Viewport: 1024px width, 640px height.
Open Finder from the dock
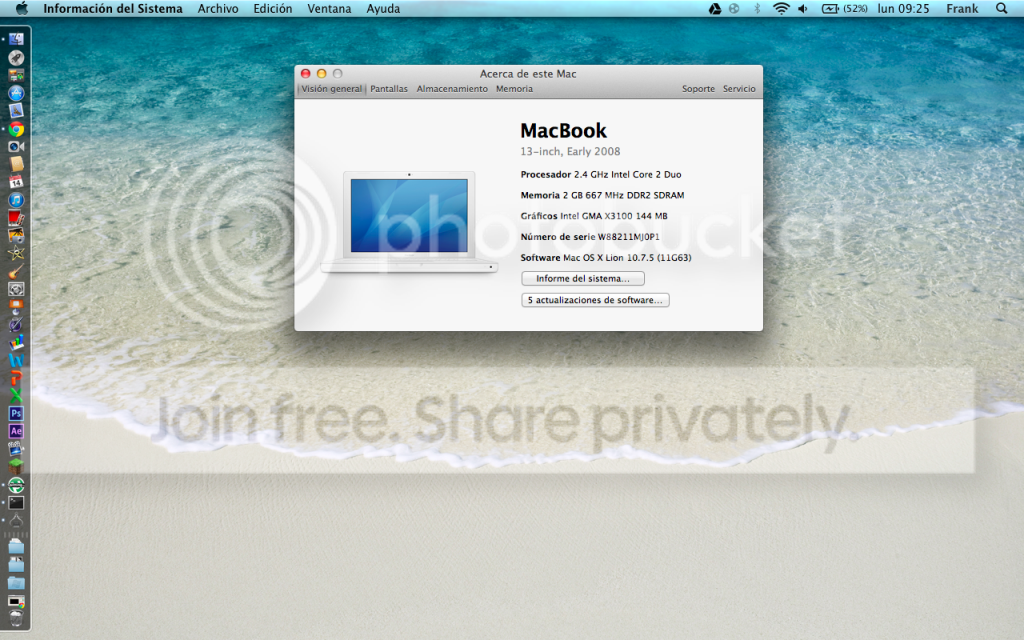[16, 39]
